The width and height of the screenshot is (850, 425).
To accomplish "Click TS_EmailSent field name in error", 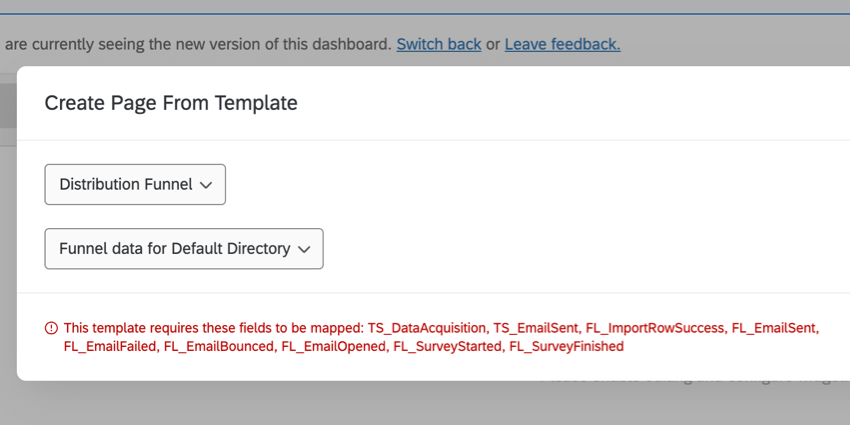I will [x=534, y=328].
